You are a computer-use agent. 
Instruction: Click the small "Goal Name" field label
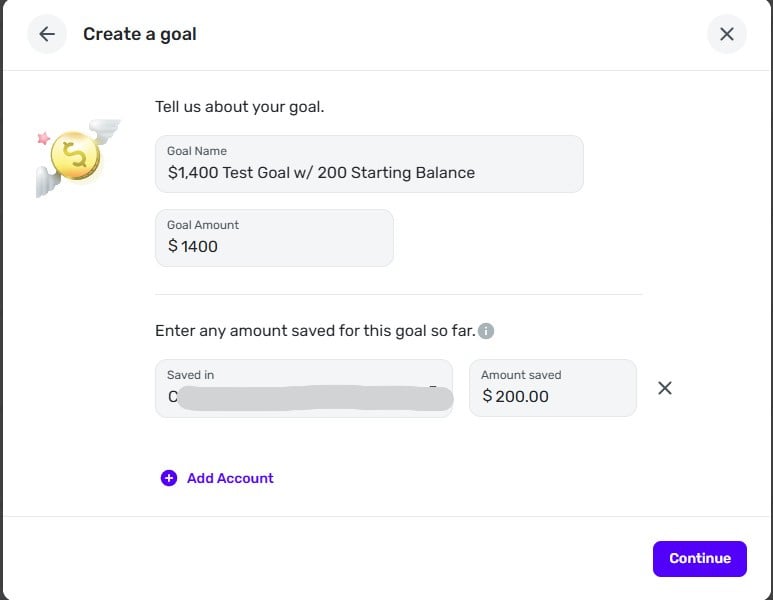tap(197, 151)
